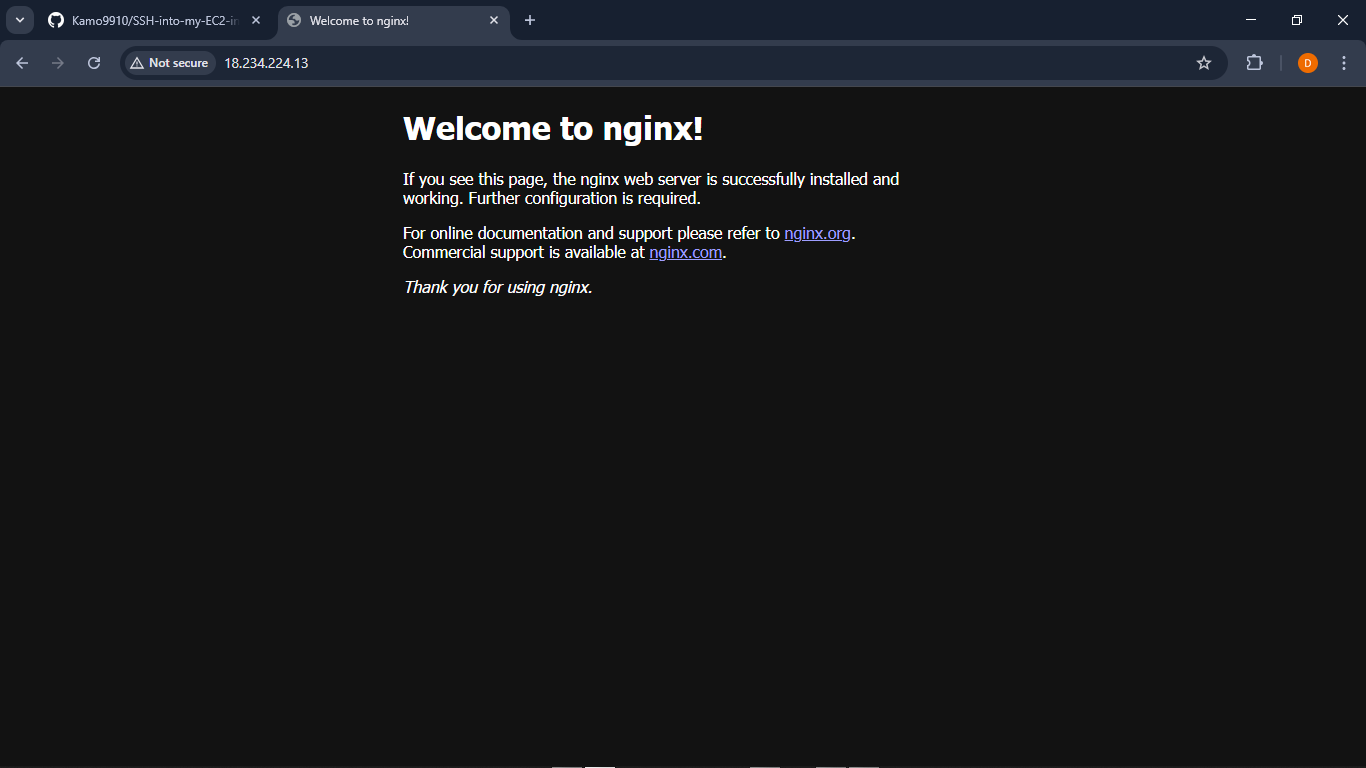Click the Not secure warning badge
This screenshot has width=1366, height=768.
pos(168,62)
